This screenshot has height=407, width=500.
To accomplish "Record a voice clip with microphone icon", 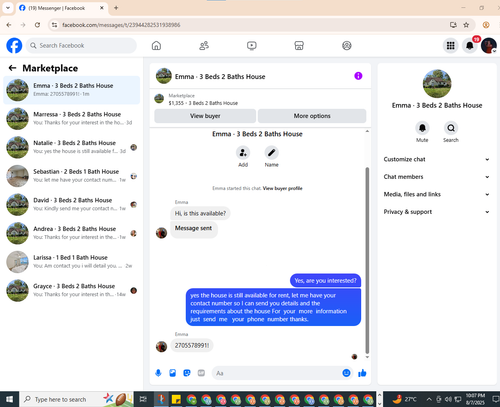I will click(158, 373).
